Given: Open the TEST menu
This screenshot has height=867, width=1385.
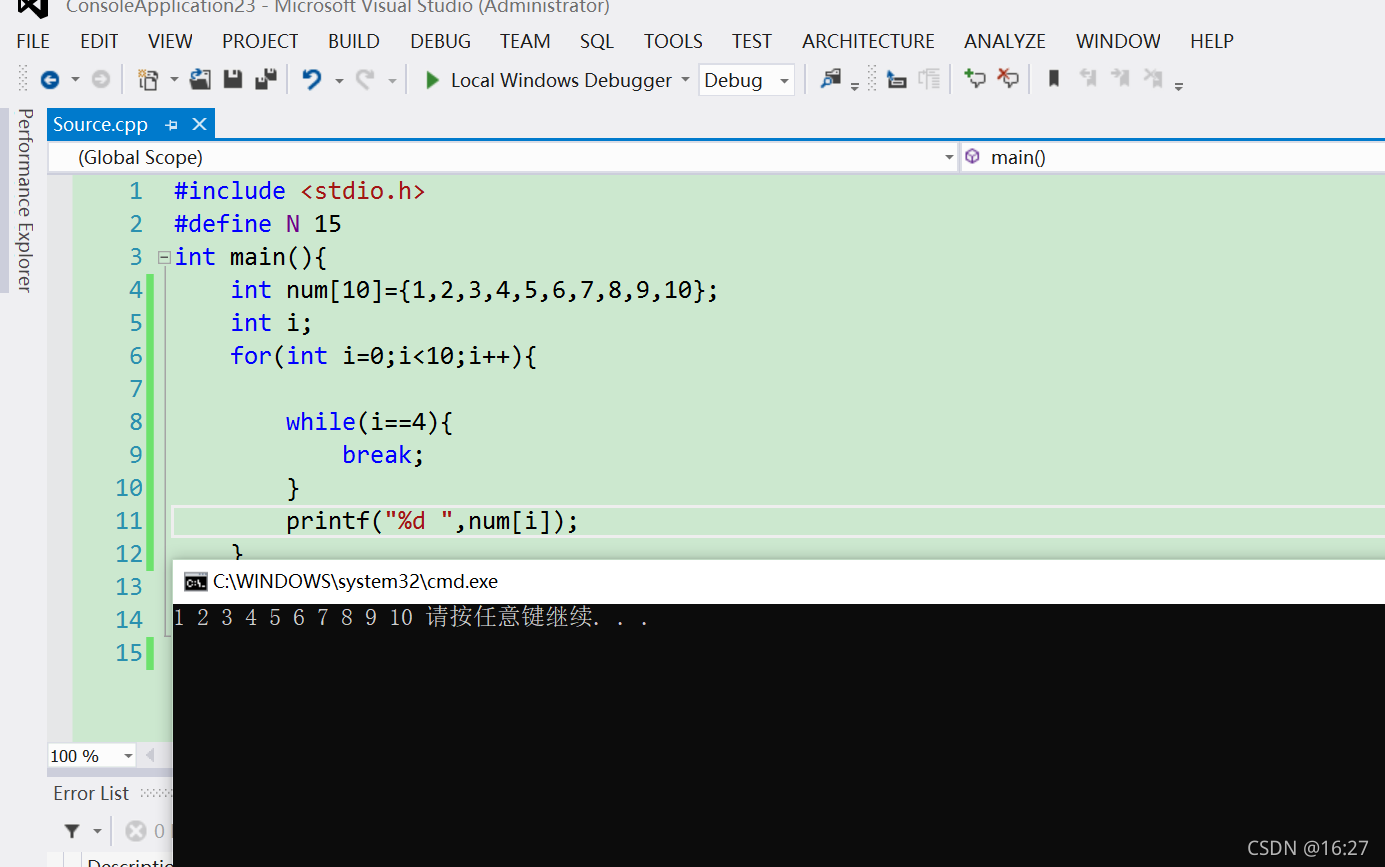Looking at the screenshot, I should pos(752,41).
